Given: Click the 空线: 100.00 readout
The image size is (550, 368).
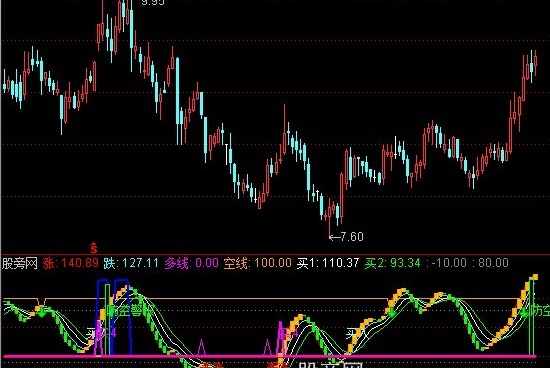Looking at the screenshot, I should pyautogui.click(x=257, y=263).
